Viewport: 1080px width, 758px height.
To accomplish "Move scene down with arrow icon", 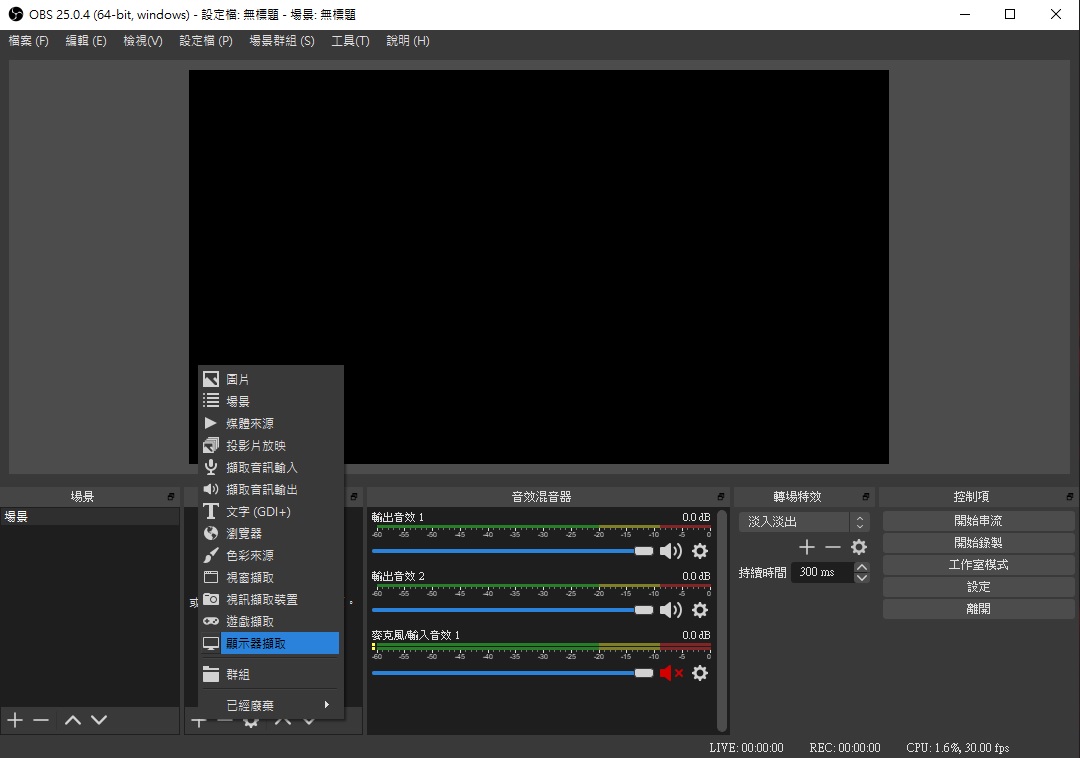I will pyautogui.click(x=98, y=720).
